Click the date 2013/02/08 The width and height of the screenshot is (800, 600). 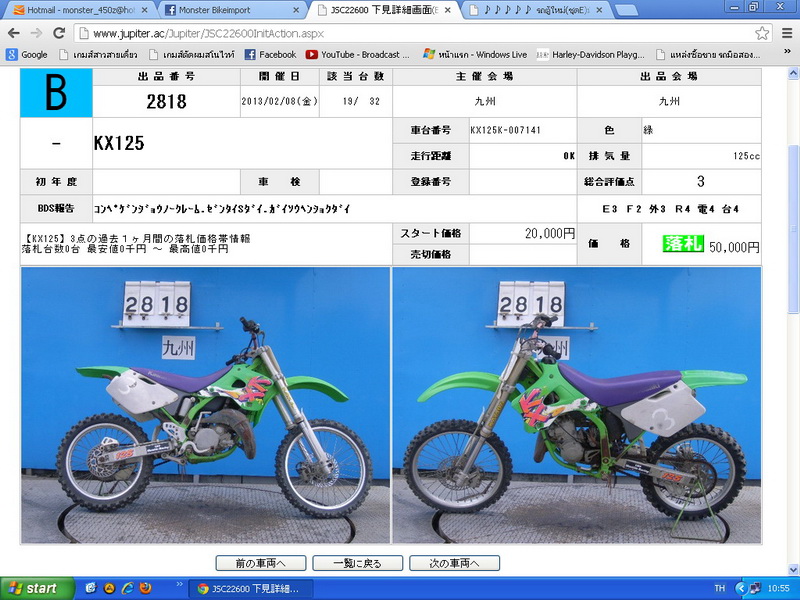[280, 101]
